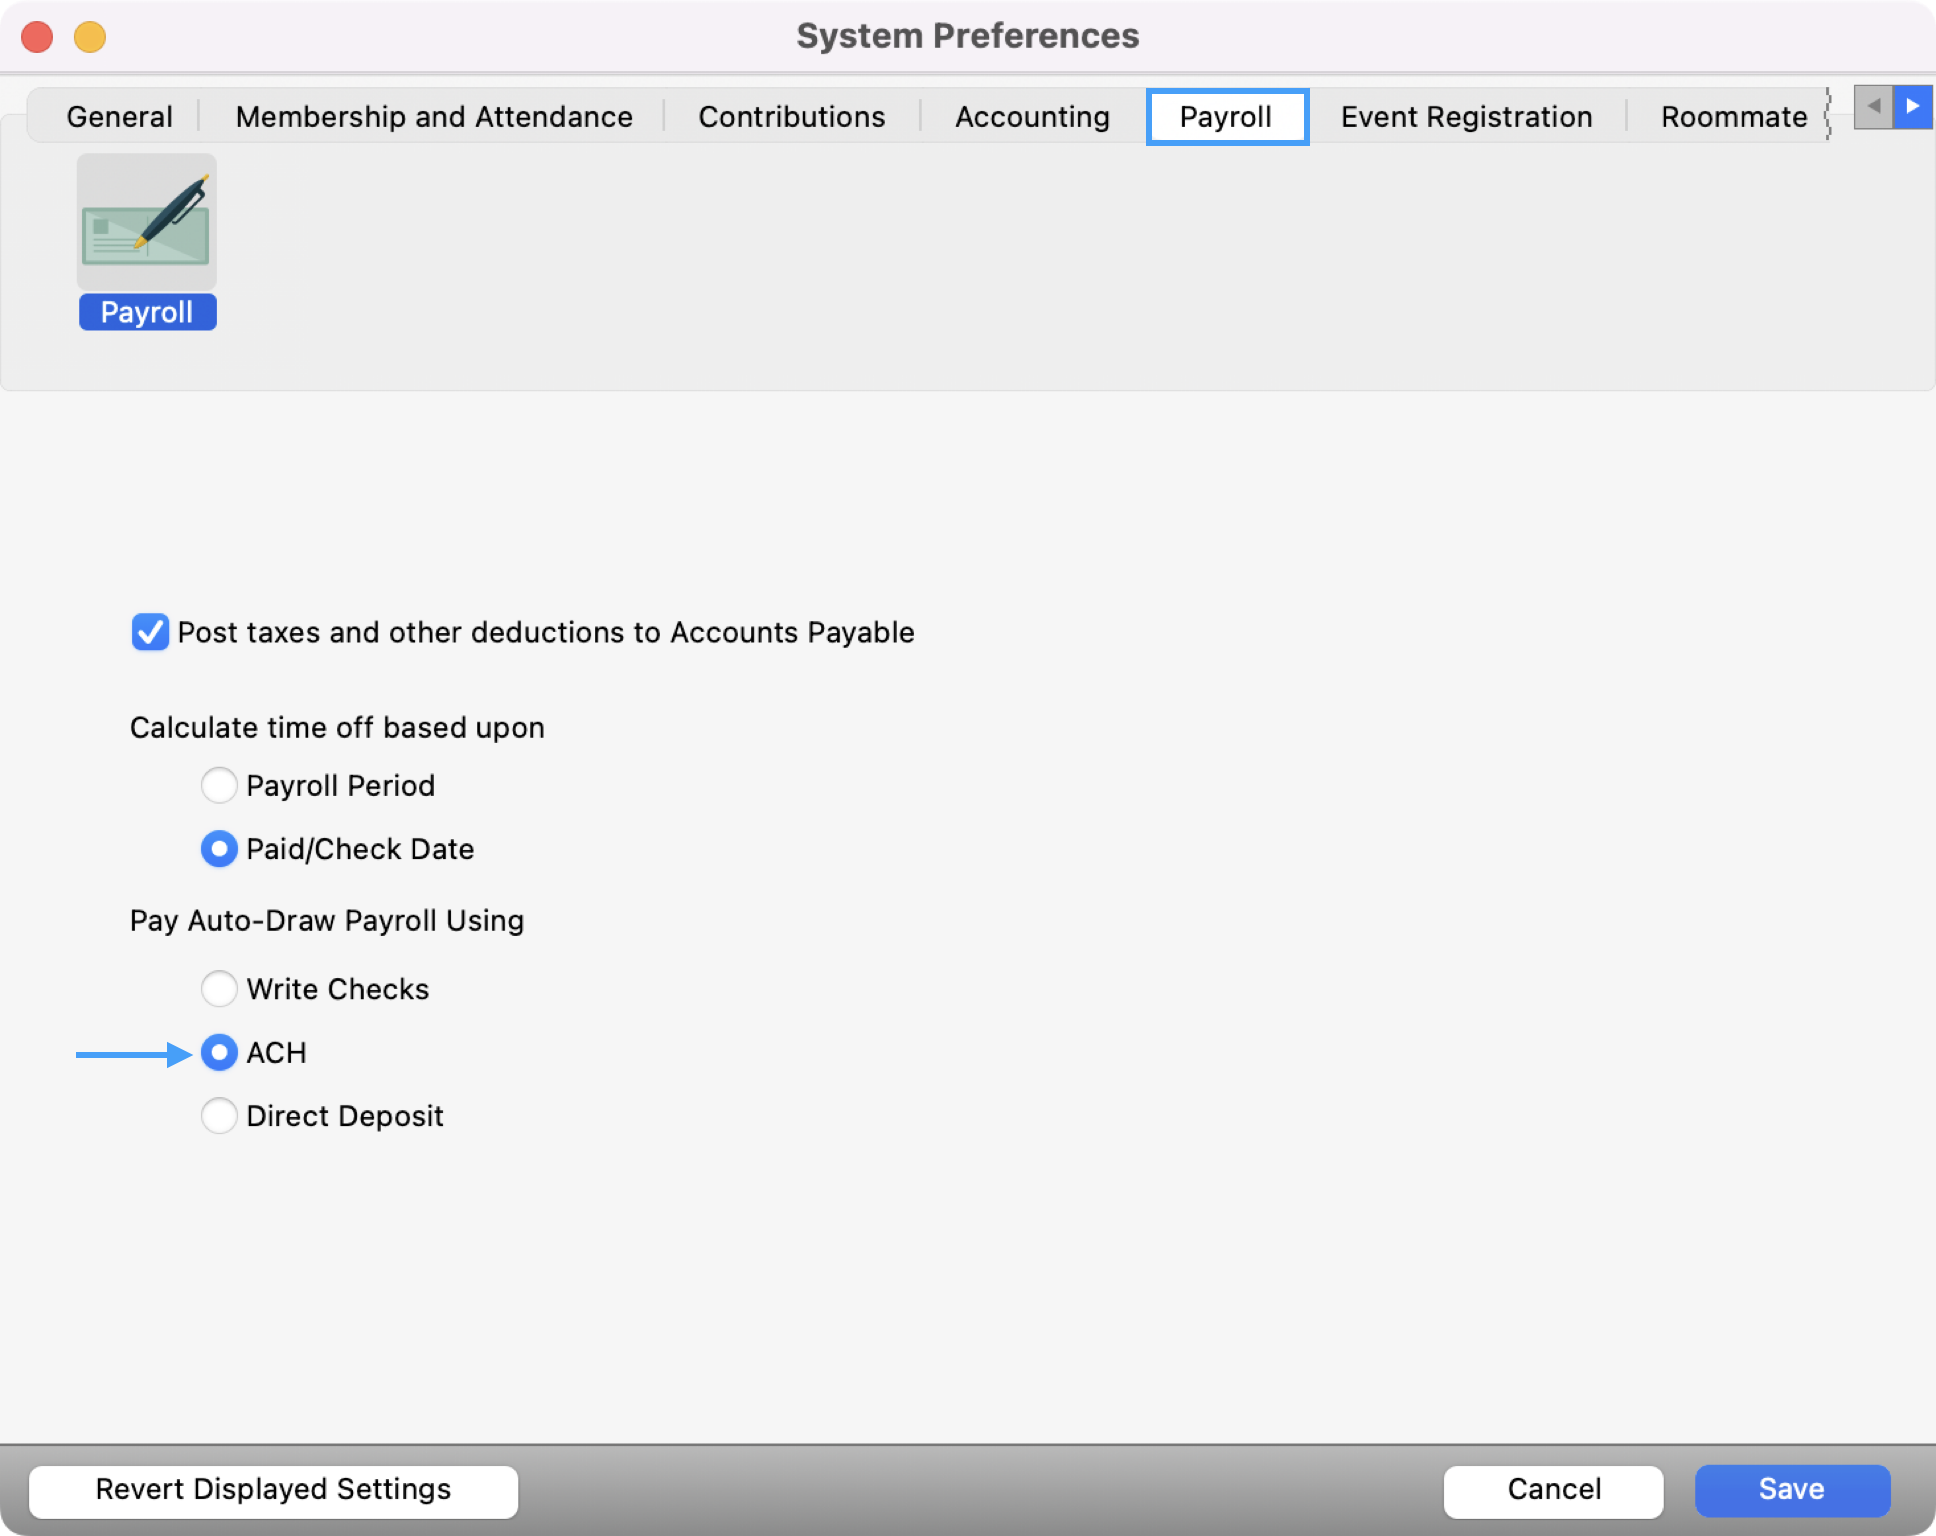1936x1536 pixels.
Task: Open the Membership and Attendance tab
Action: click(434, 117)
